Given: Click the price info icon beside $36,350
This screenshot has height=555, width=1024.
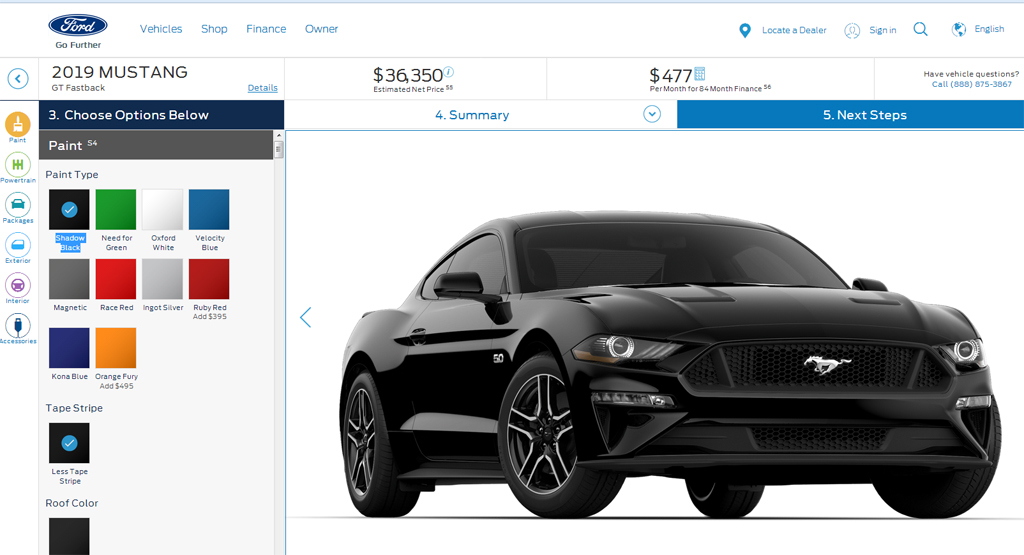Looking at the screenshot, I should click(x=449, y=72).
